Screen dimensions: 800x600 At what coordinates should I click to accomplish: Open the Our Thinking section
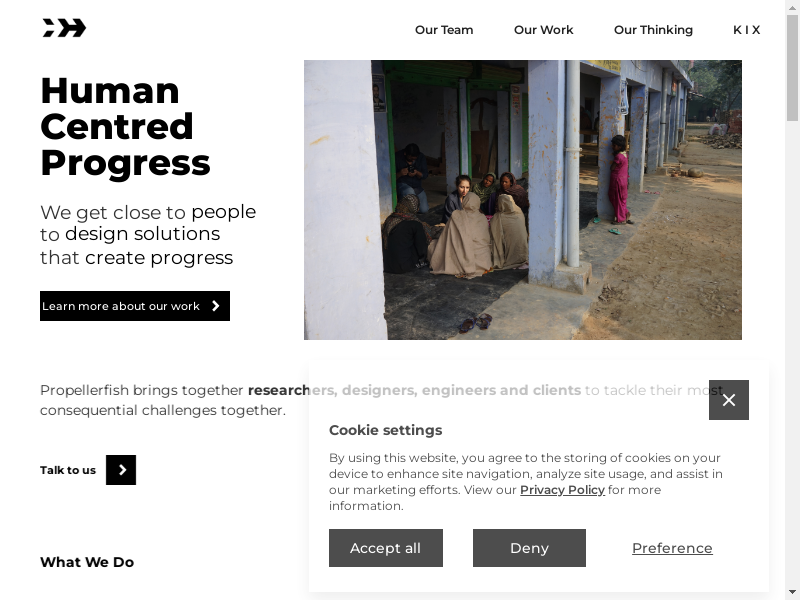pos(653,30)
